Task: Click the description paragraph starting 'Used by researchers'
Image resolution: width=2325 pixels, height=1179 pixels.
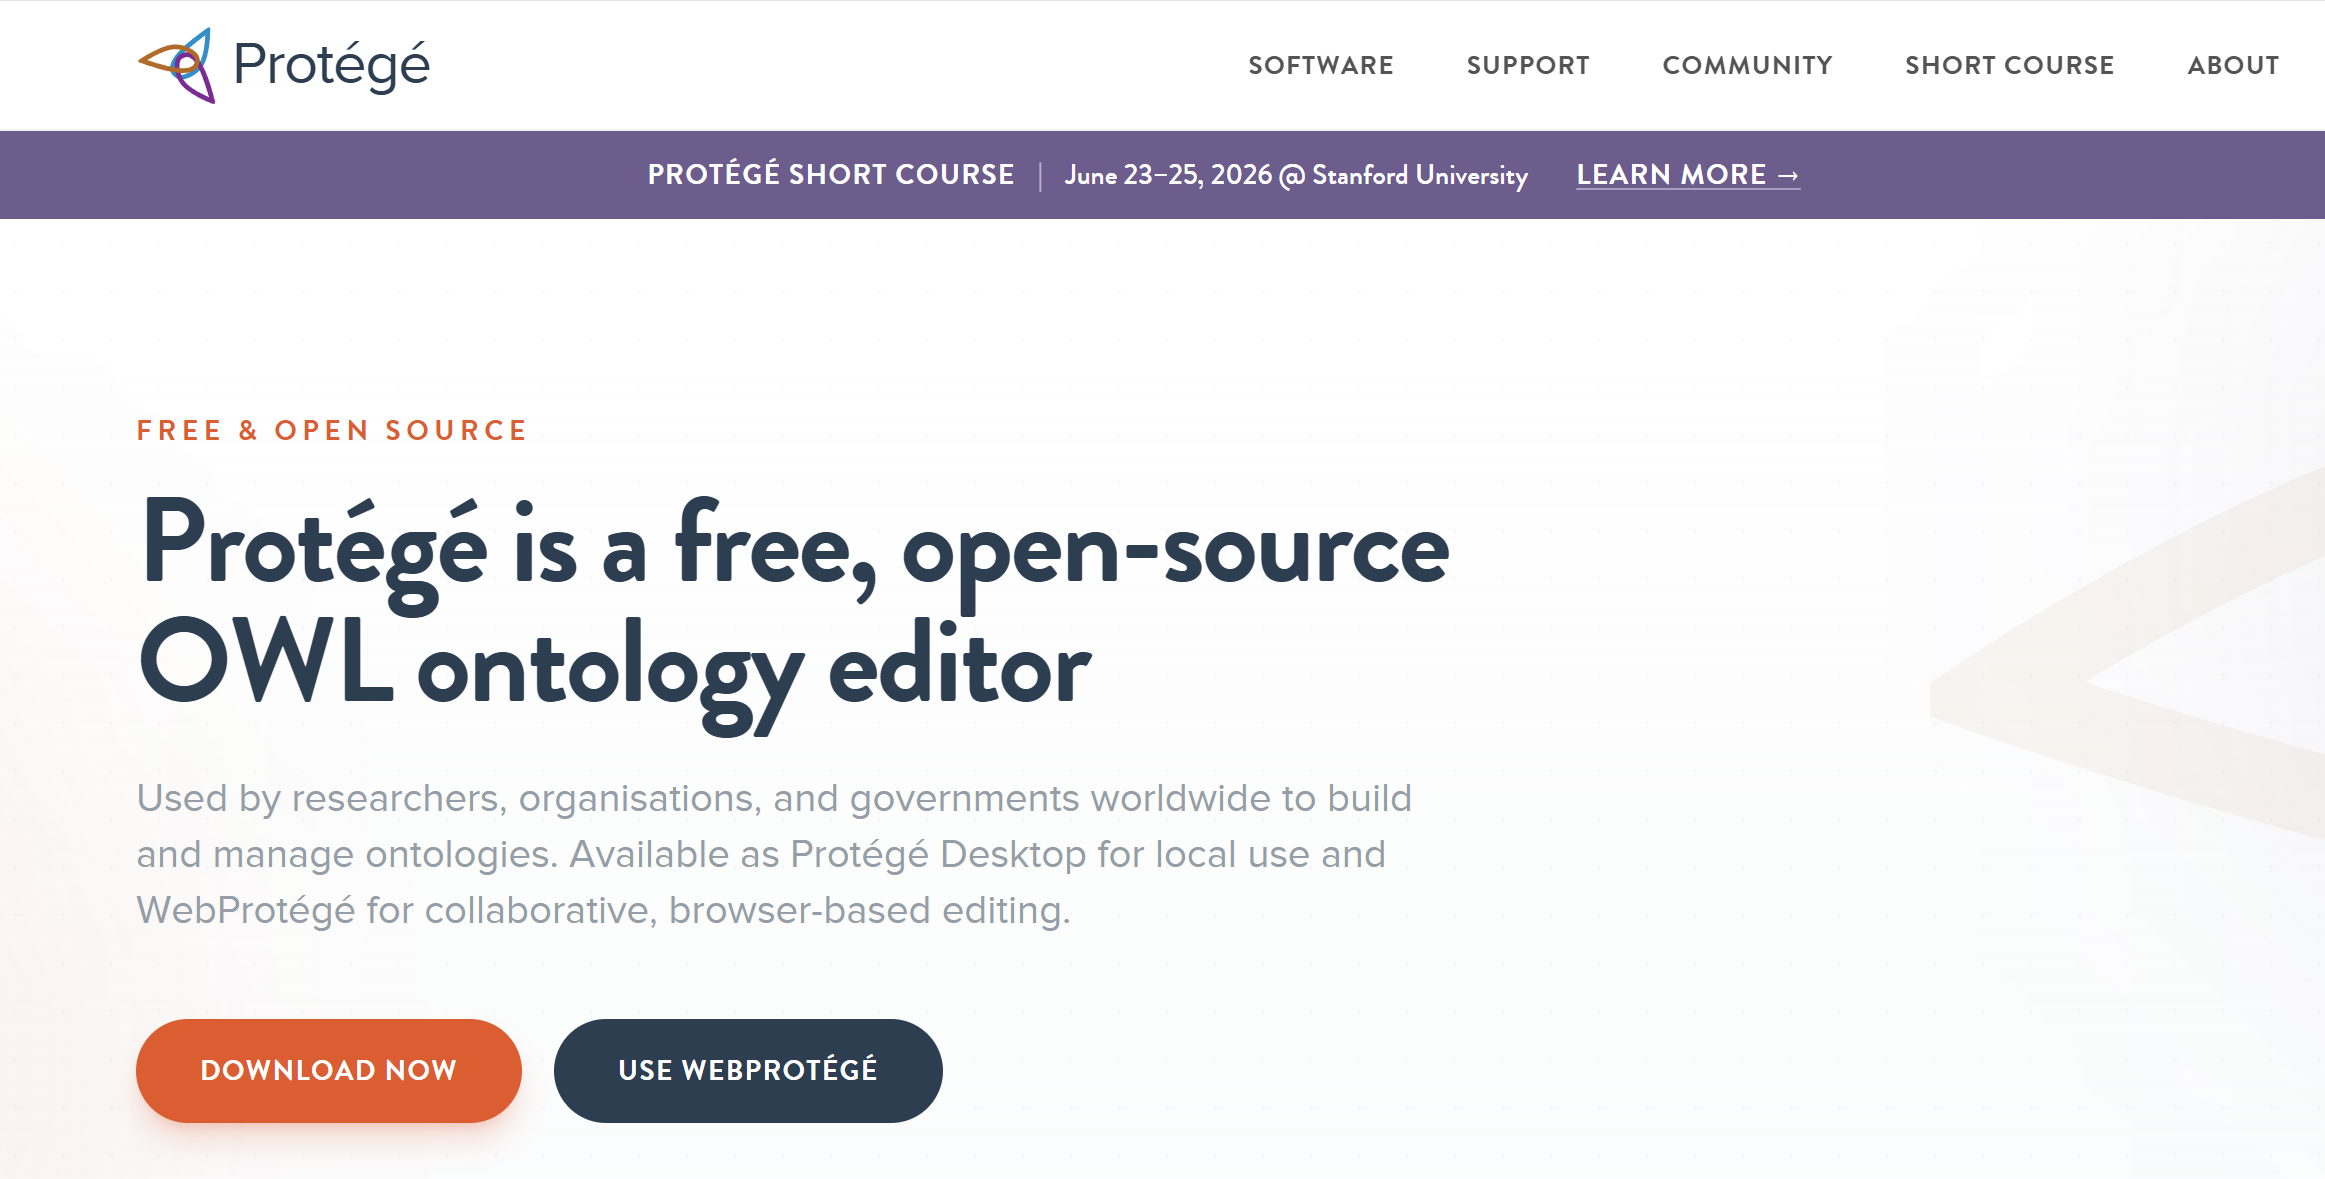Action: point(774,854)
